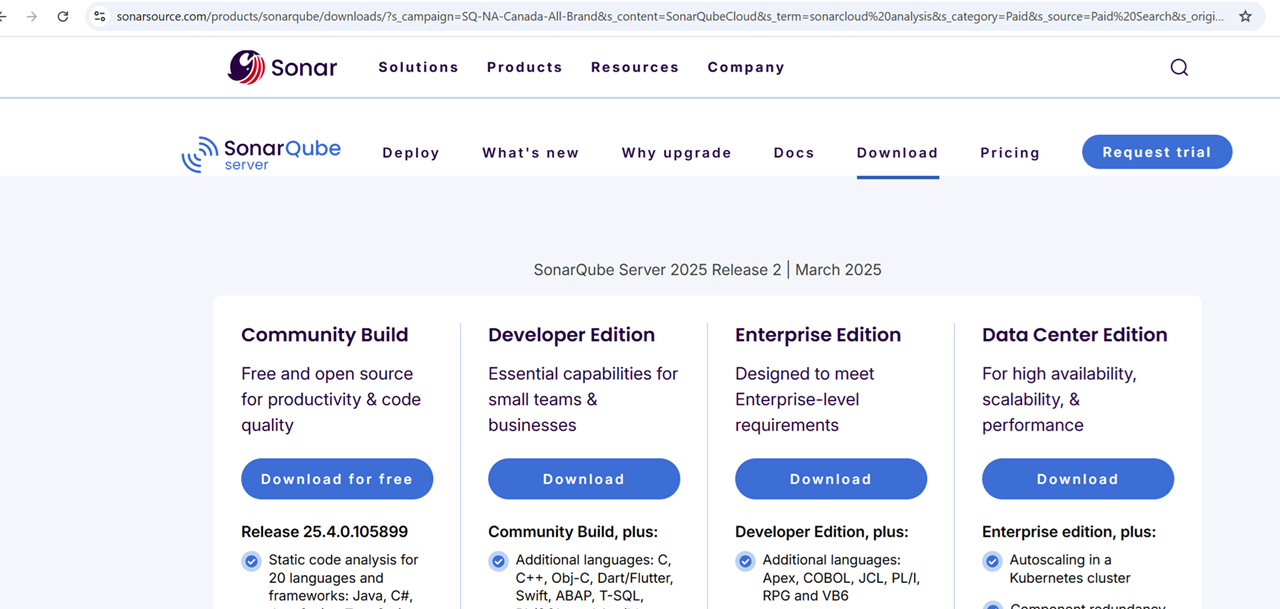The width and height of the screenshot is (1280, 609).
Task: Click 'Community Build, plus:' text
Action: 573,532
